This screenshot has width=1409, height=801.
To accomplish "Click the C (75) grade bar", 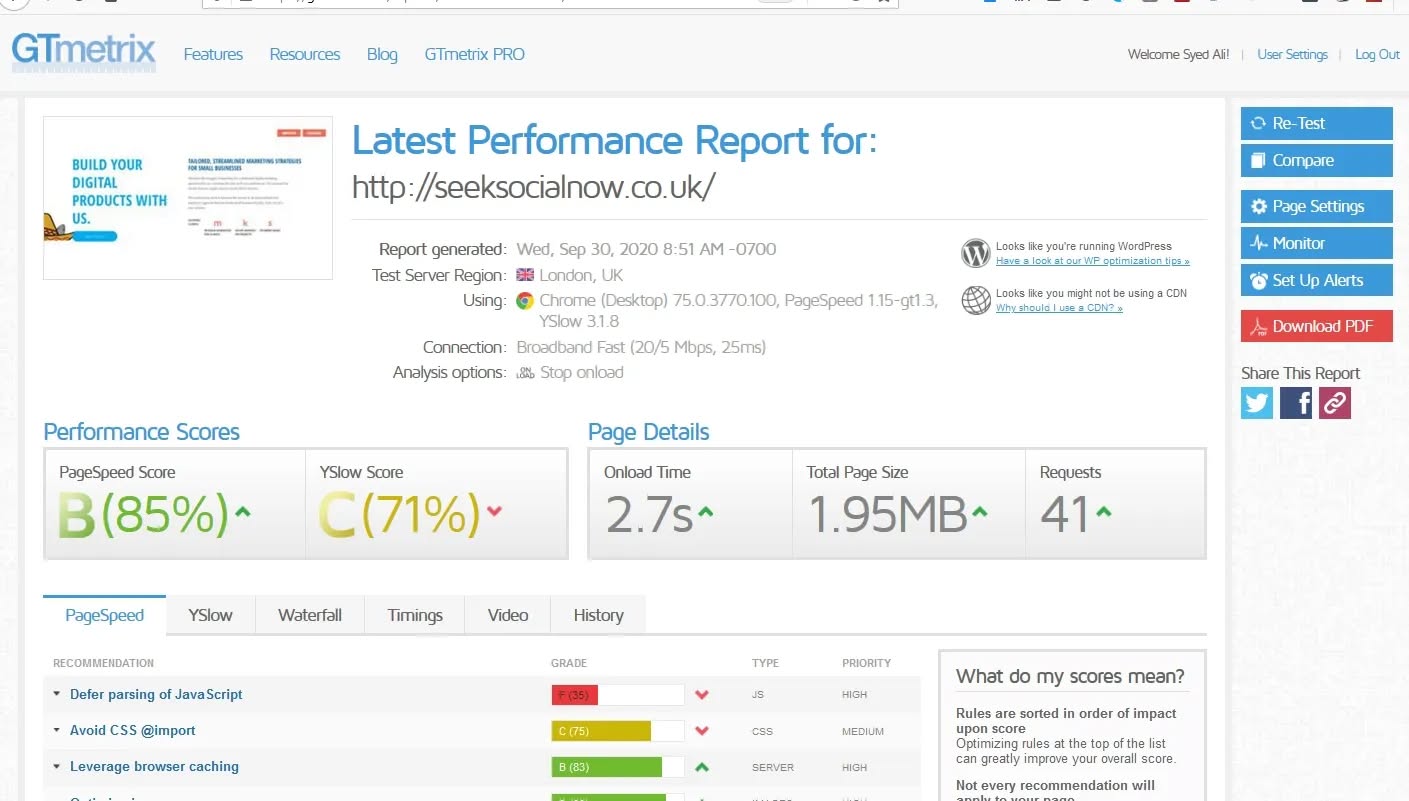I will click(617, 731).
